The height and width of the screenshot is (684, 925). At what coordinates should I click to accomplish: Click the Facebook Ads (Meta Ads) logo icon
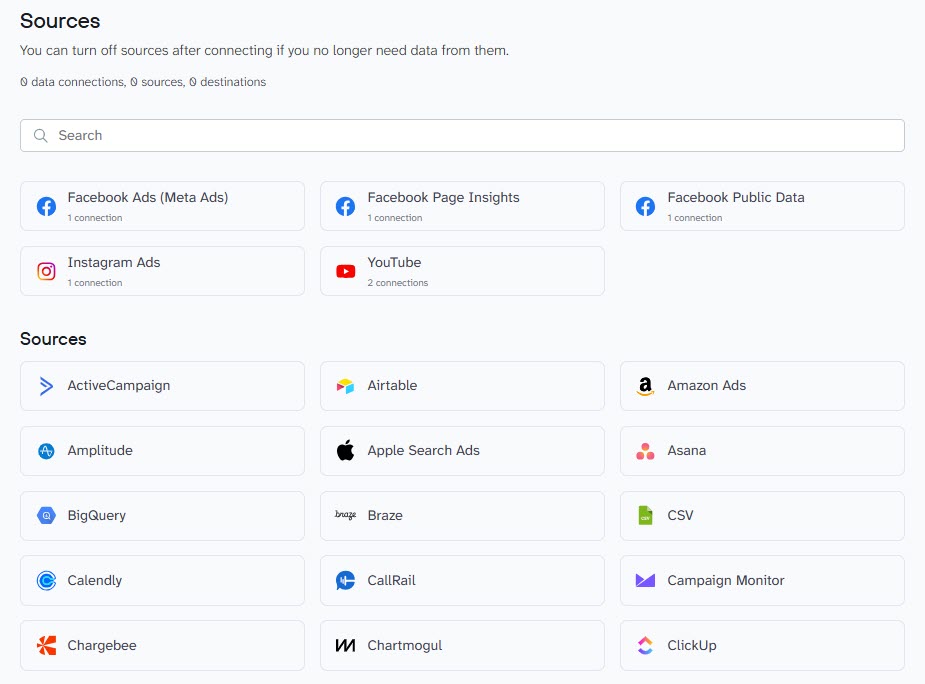[x=46, y=206]
